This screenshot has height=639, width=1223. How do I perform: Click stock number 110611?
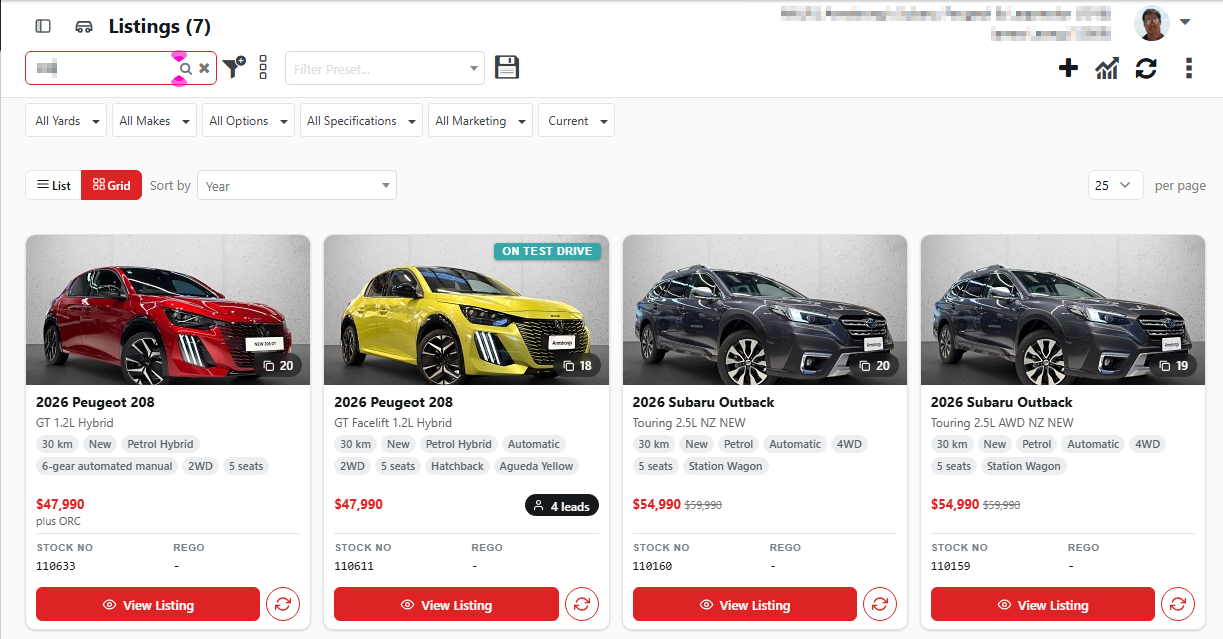[354, 566]
